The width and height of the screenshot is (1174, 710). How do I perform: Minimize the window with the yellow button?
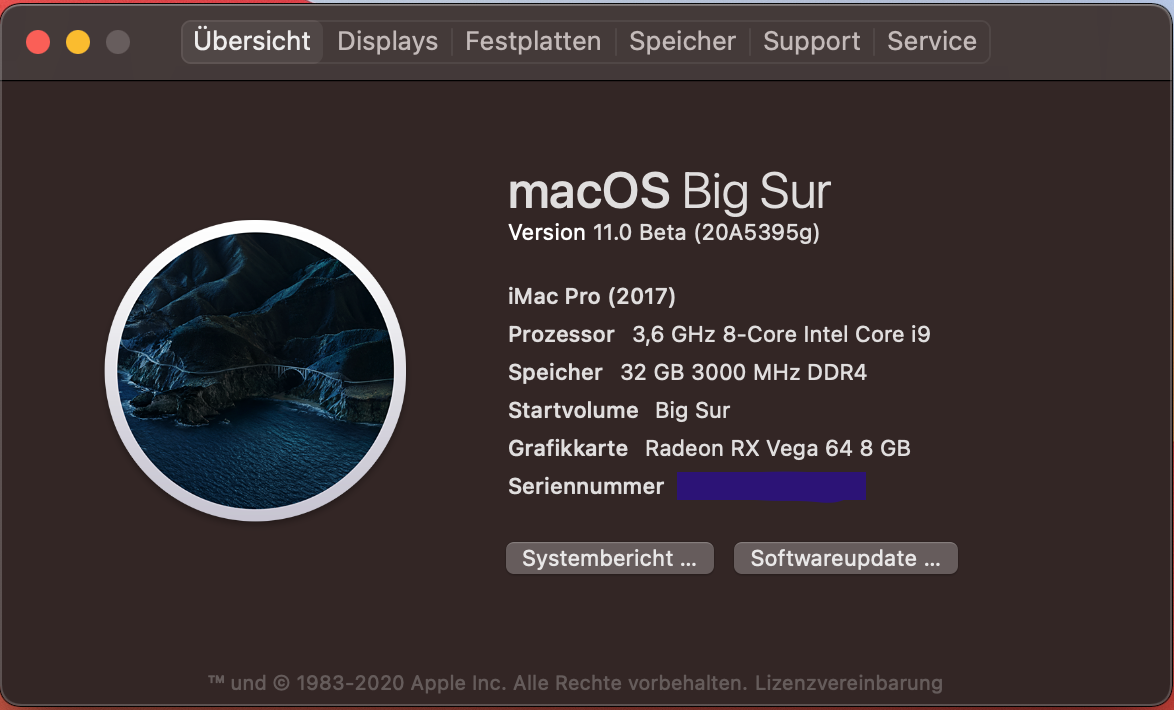point(78,42)
